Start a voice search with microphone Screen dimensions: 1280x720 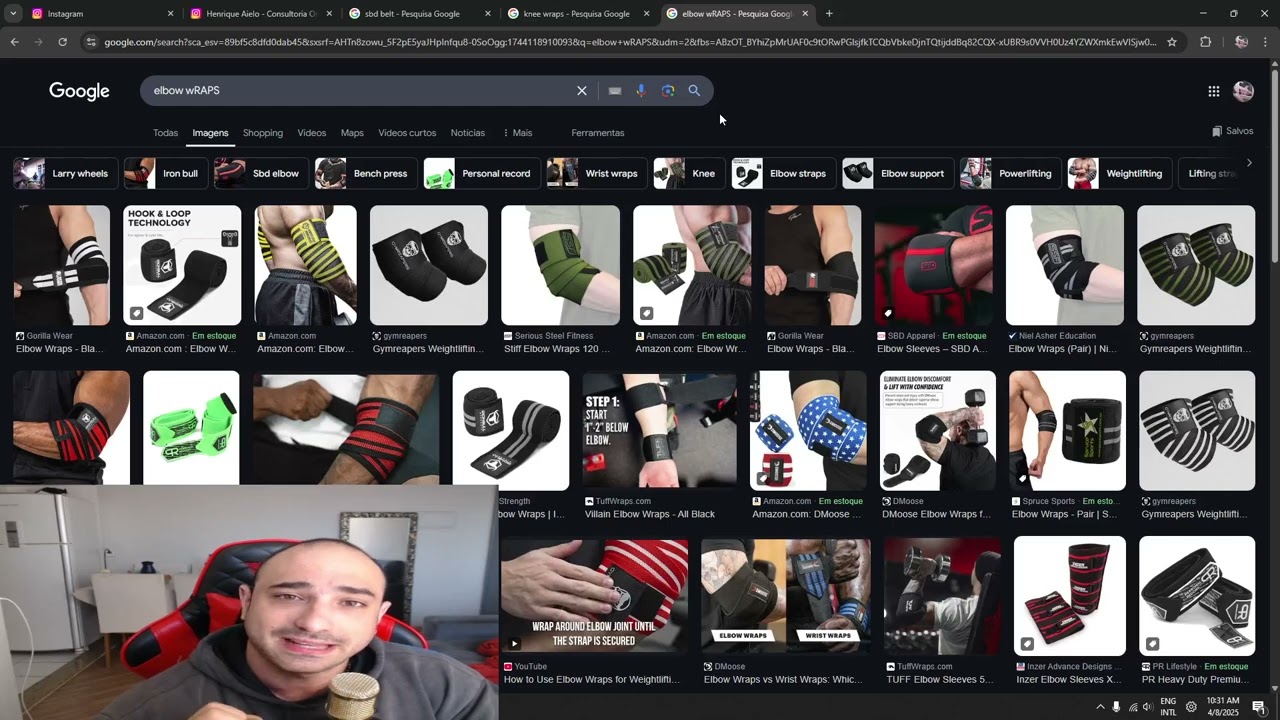click(641, 90)
